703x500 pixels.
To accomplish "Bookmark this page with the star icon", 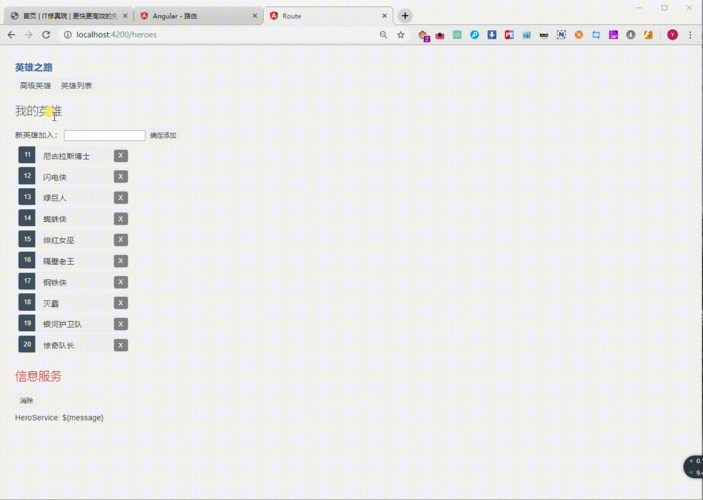I will [401, 34].
